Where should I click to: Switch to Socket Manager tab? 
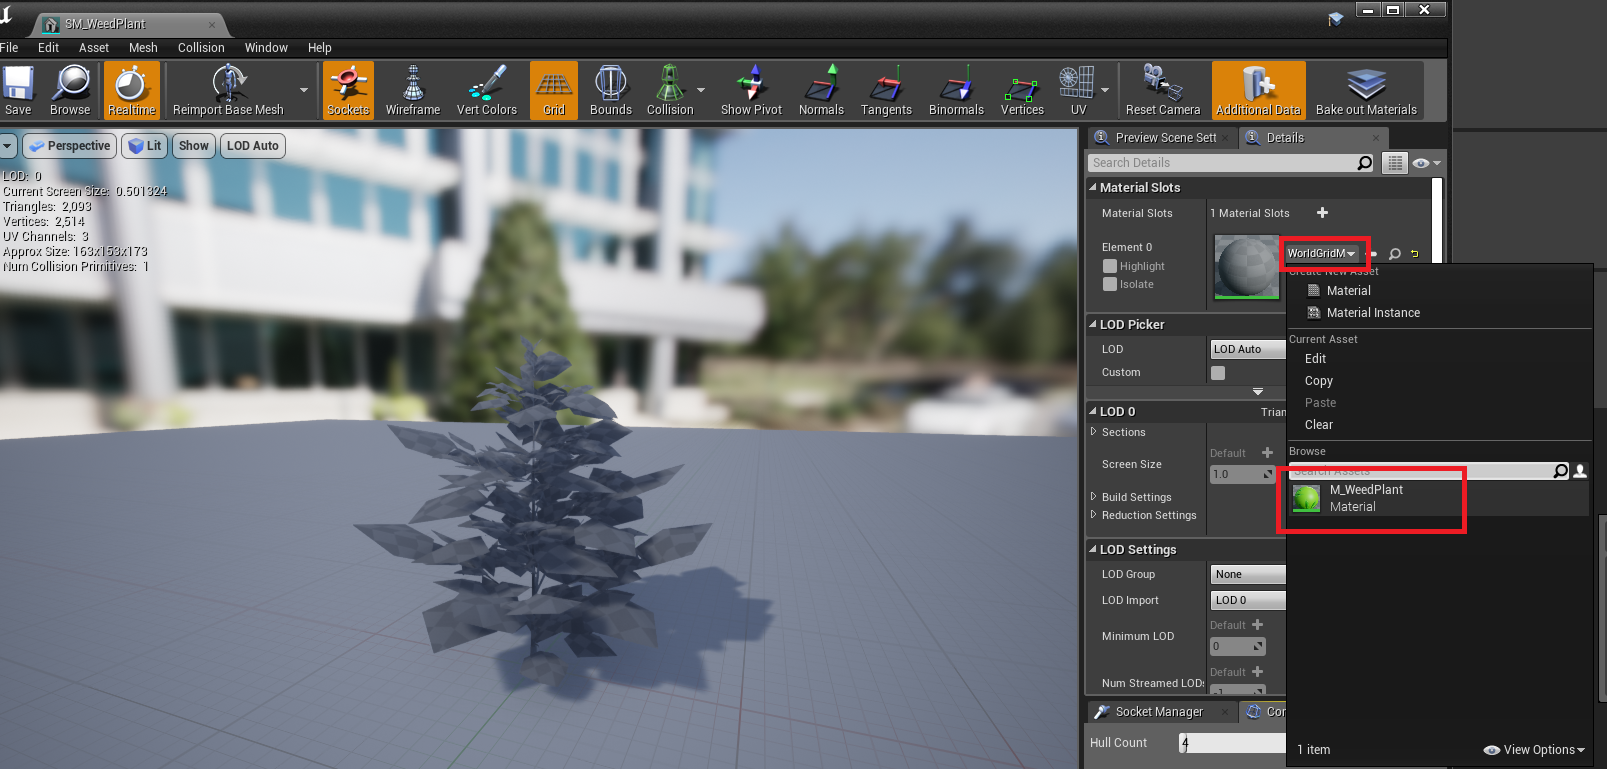(x=1159, y=712)
